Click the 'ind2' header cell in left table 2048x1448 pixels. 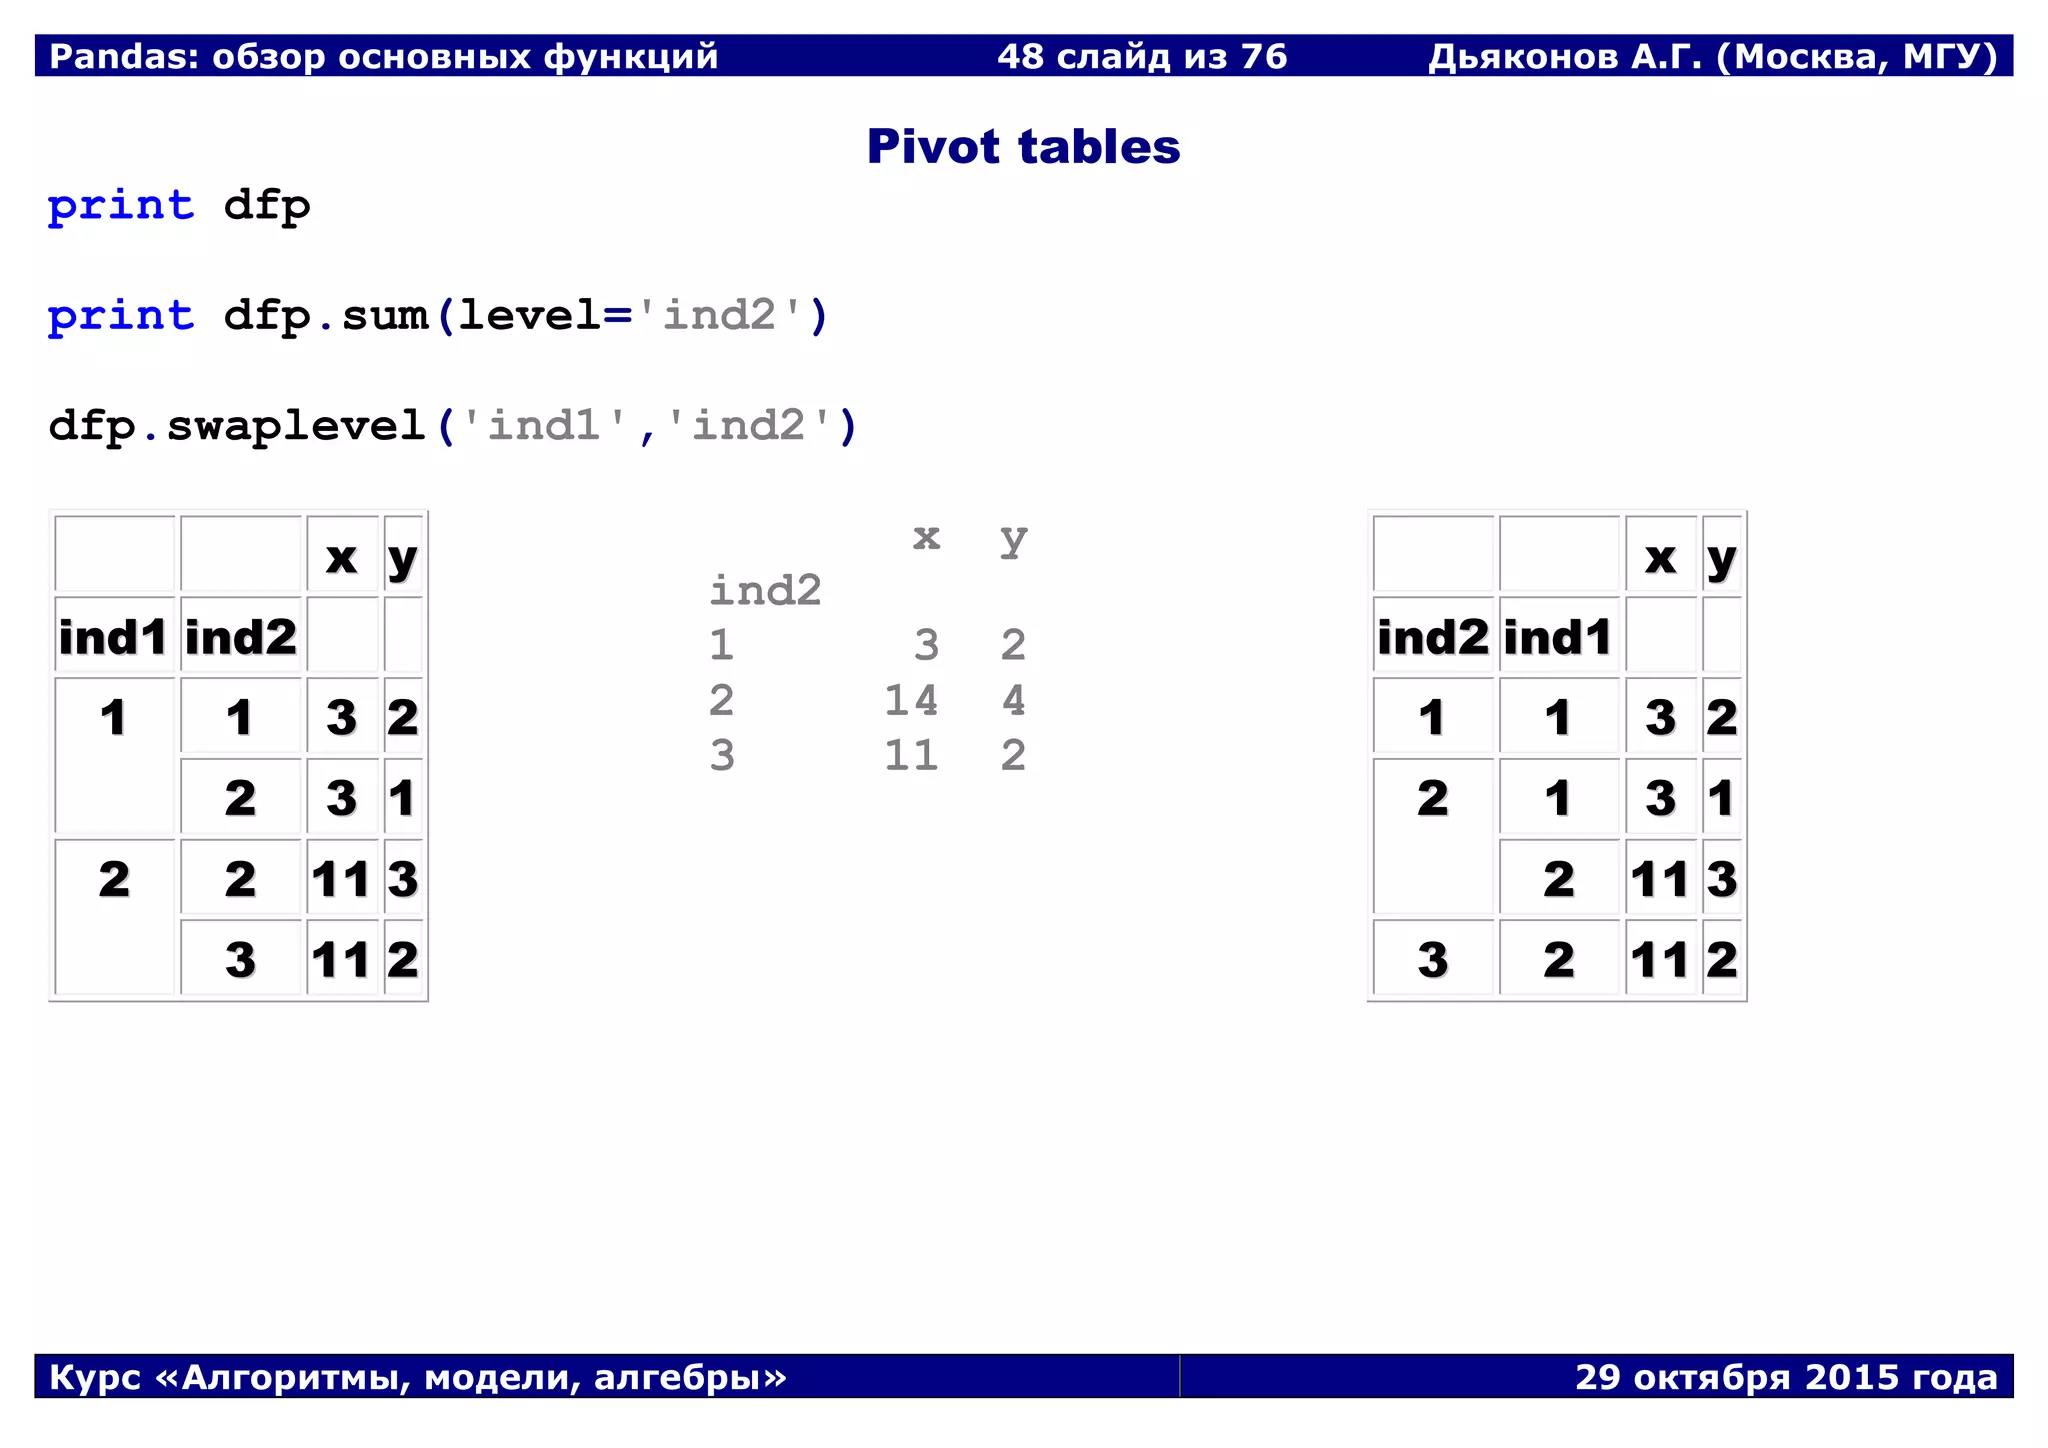[x=241, y=637]
